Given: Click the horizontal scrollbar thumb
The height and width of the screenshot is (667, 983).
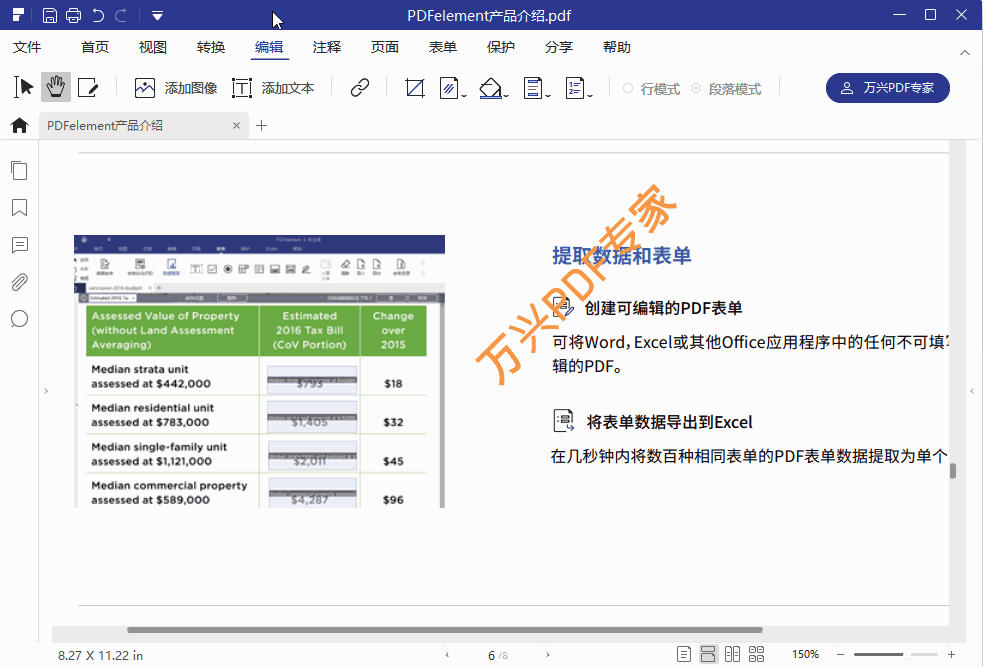Looking at the screenshot, I should tap(445, 629).
